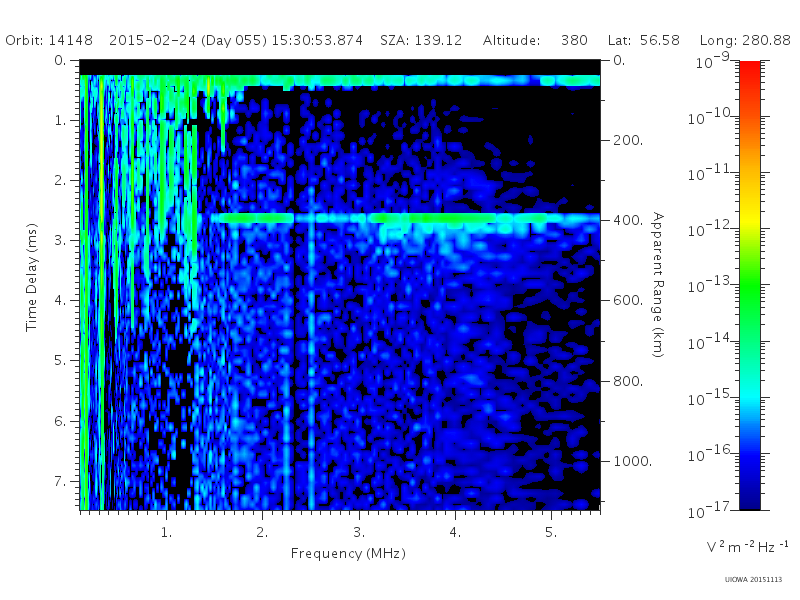Viewport: 800px width, 600px height.
Task: Click the 10^-9 color scale label
Action: (713, 61)
